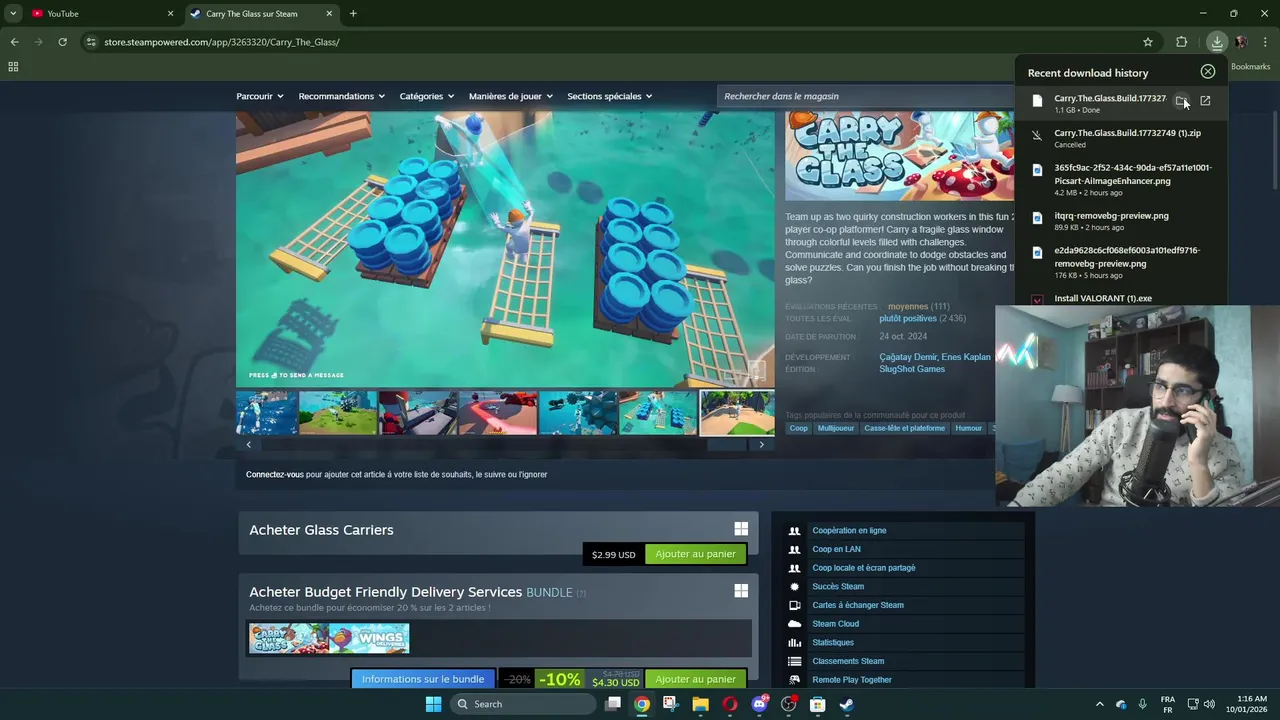This screenshot has width=1280, height=720.
Task: Open File Explorer from the taskbar
Action: point(700,704)
